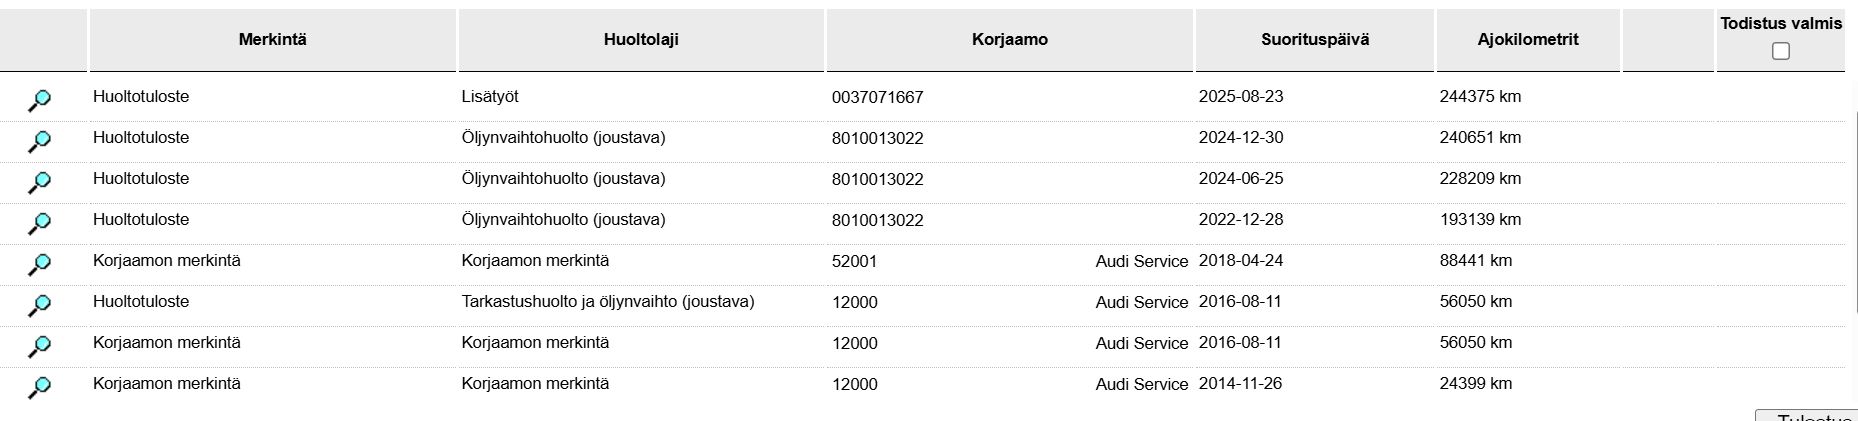Open magnifier for Tarkastushuolto ja öljynvaihto row
The height and width of the screenshot is (421, 1858).
pos(39,305)
